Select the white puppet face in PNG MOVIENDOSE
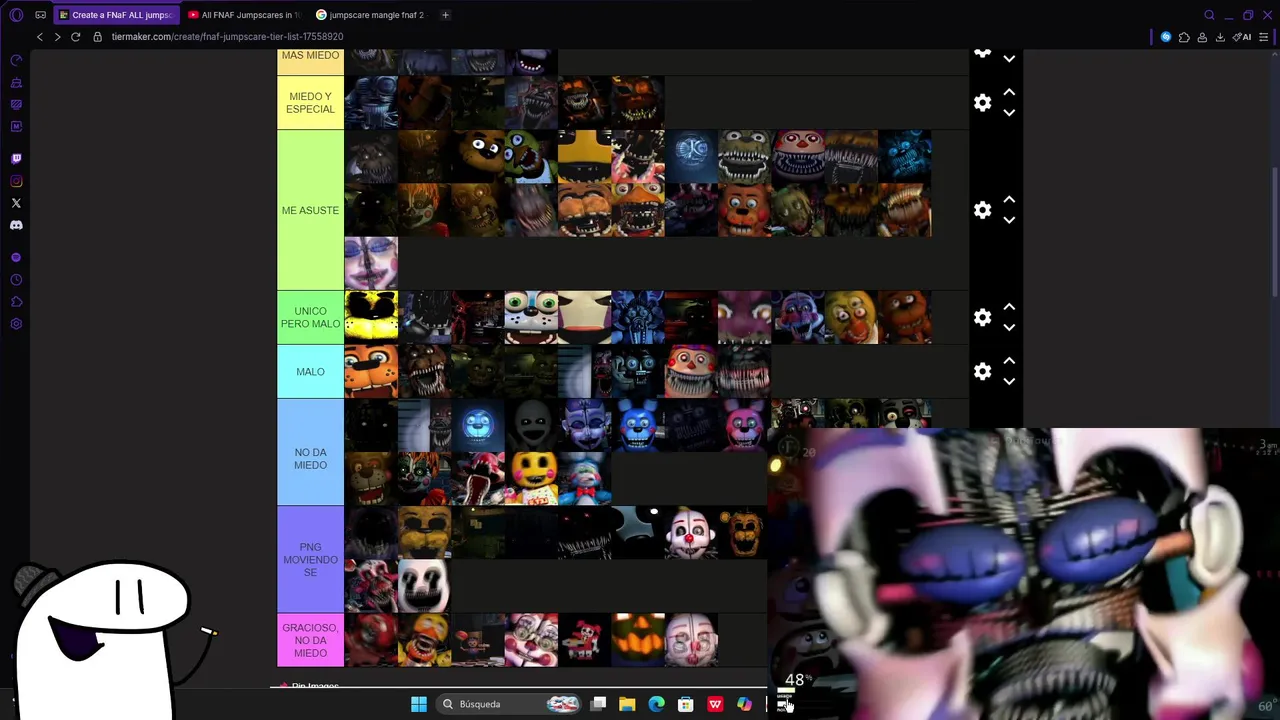This screenshot has width=1280, height=720. pyautogui.click(x=424, y=586)
